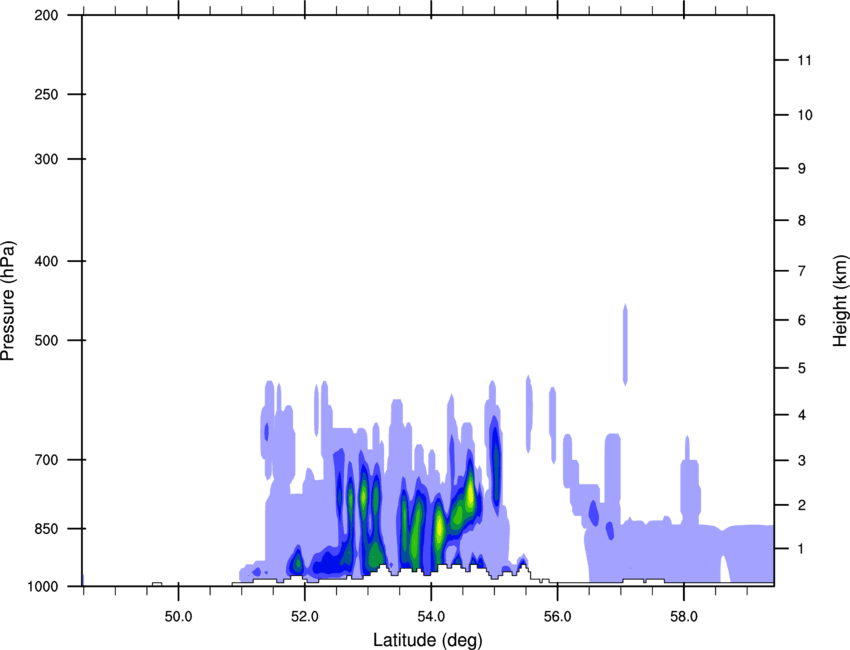The height and width of the screenshot is (650, 850).
Task: Pick the 1 km height label
Action: click(802, 549)
